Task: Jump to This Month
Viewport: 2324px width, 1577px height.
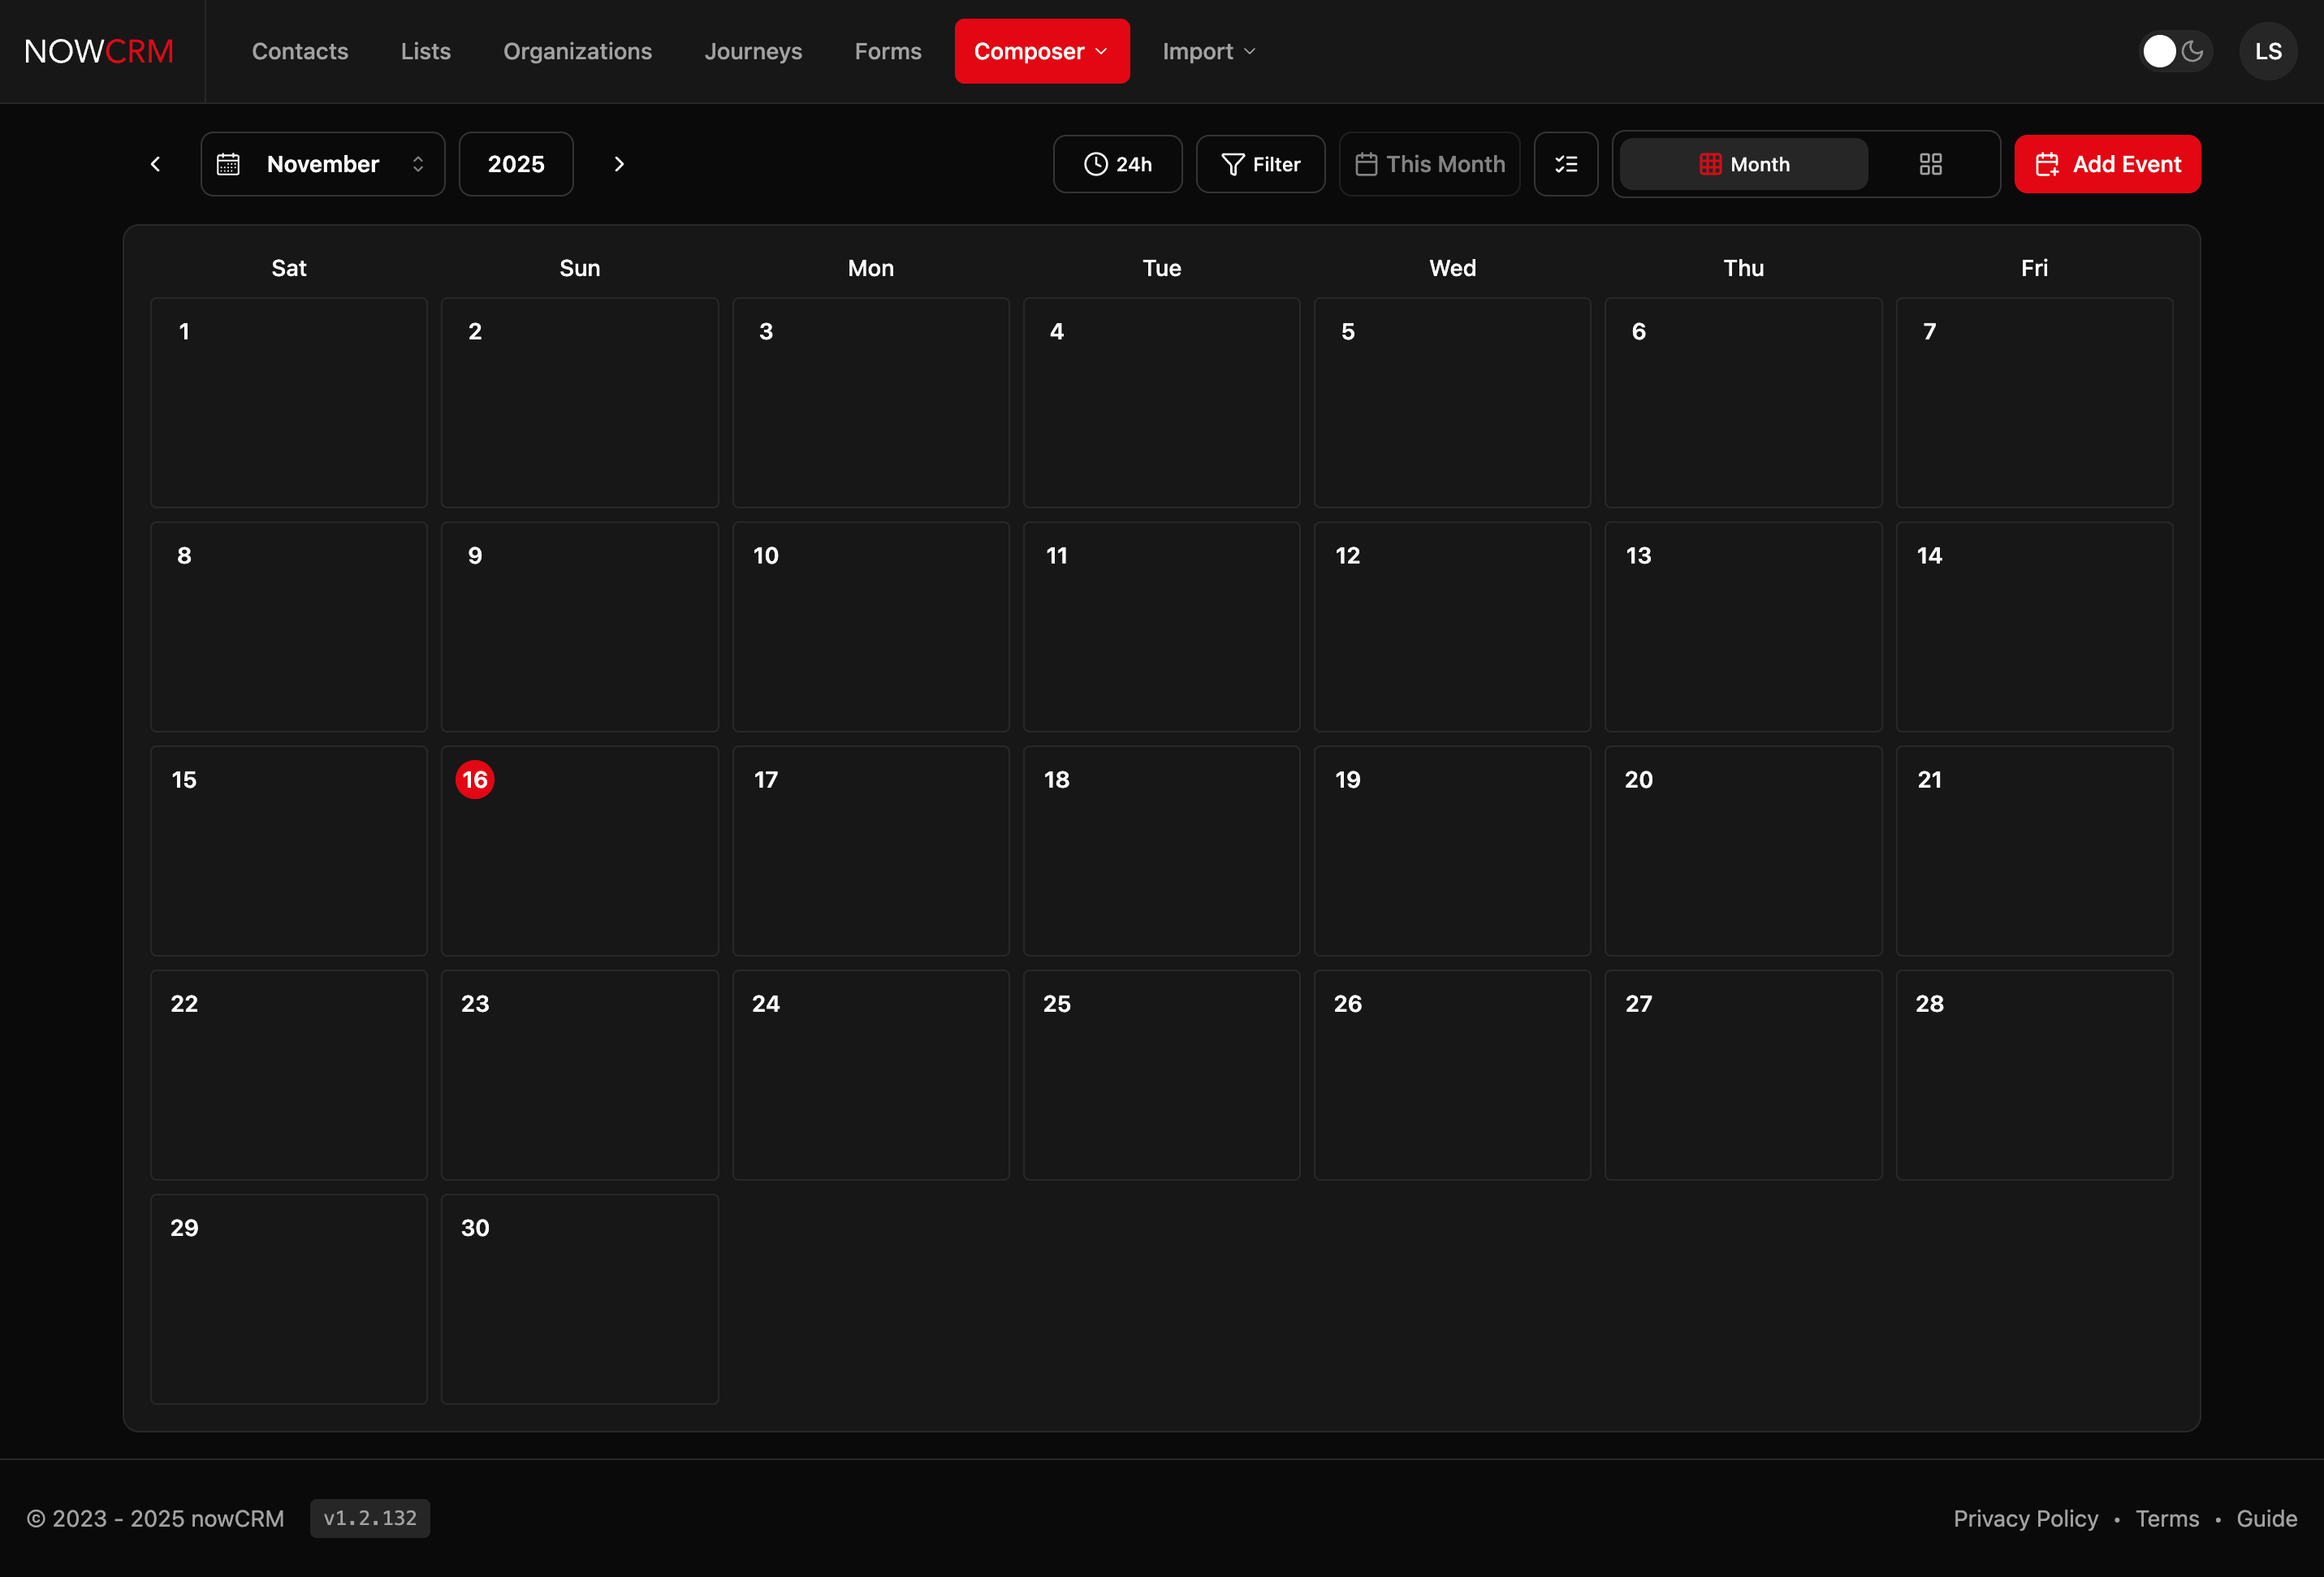Action: click(1429, 163)
